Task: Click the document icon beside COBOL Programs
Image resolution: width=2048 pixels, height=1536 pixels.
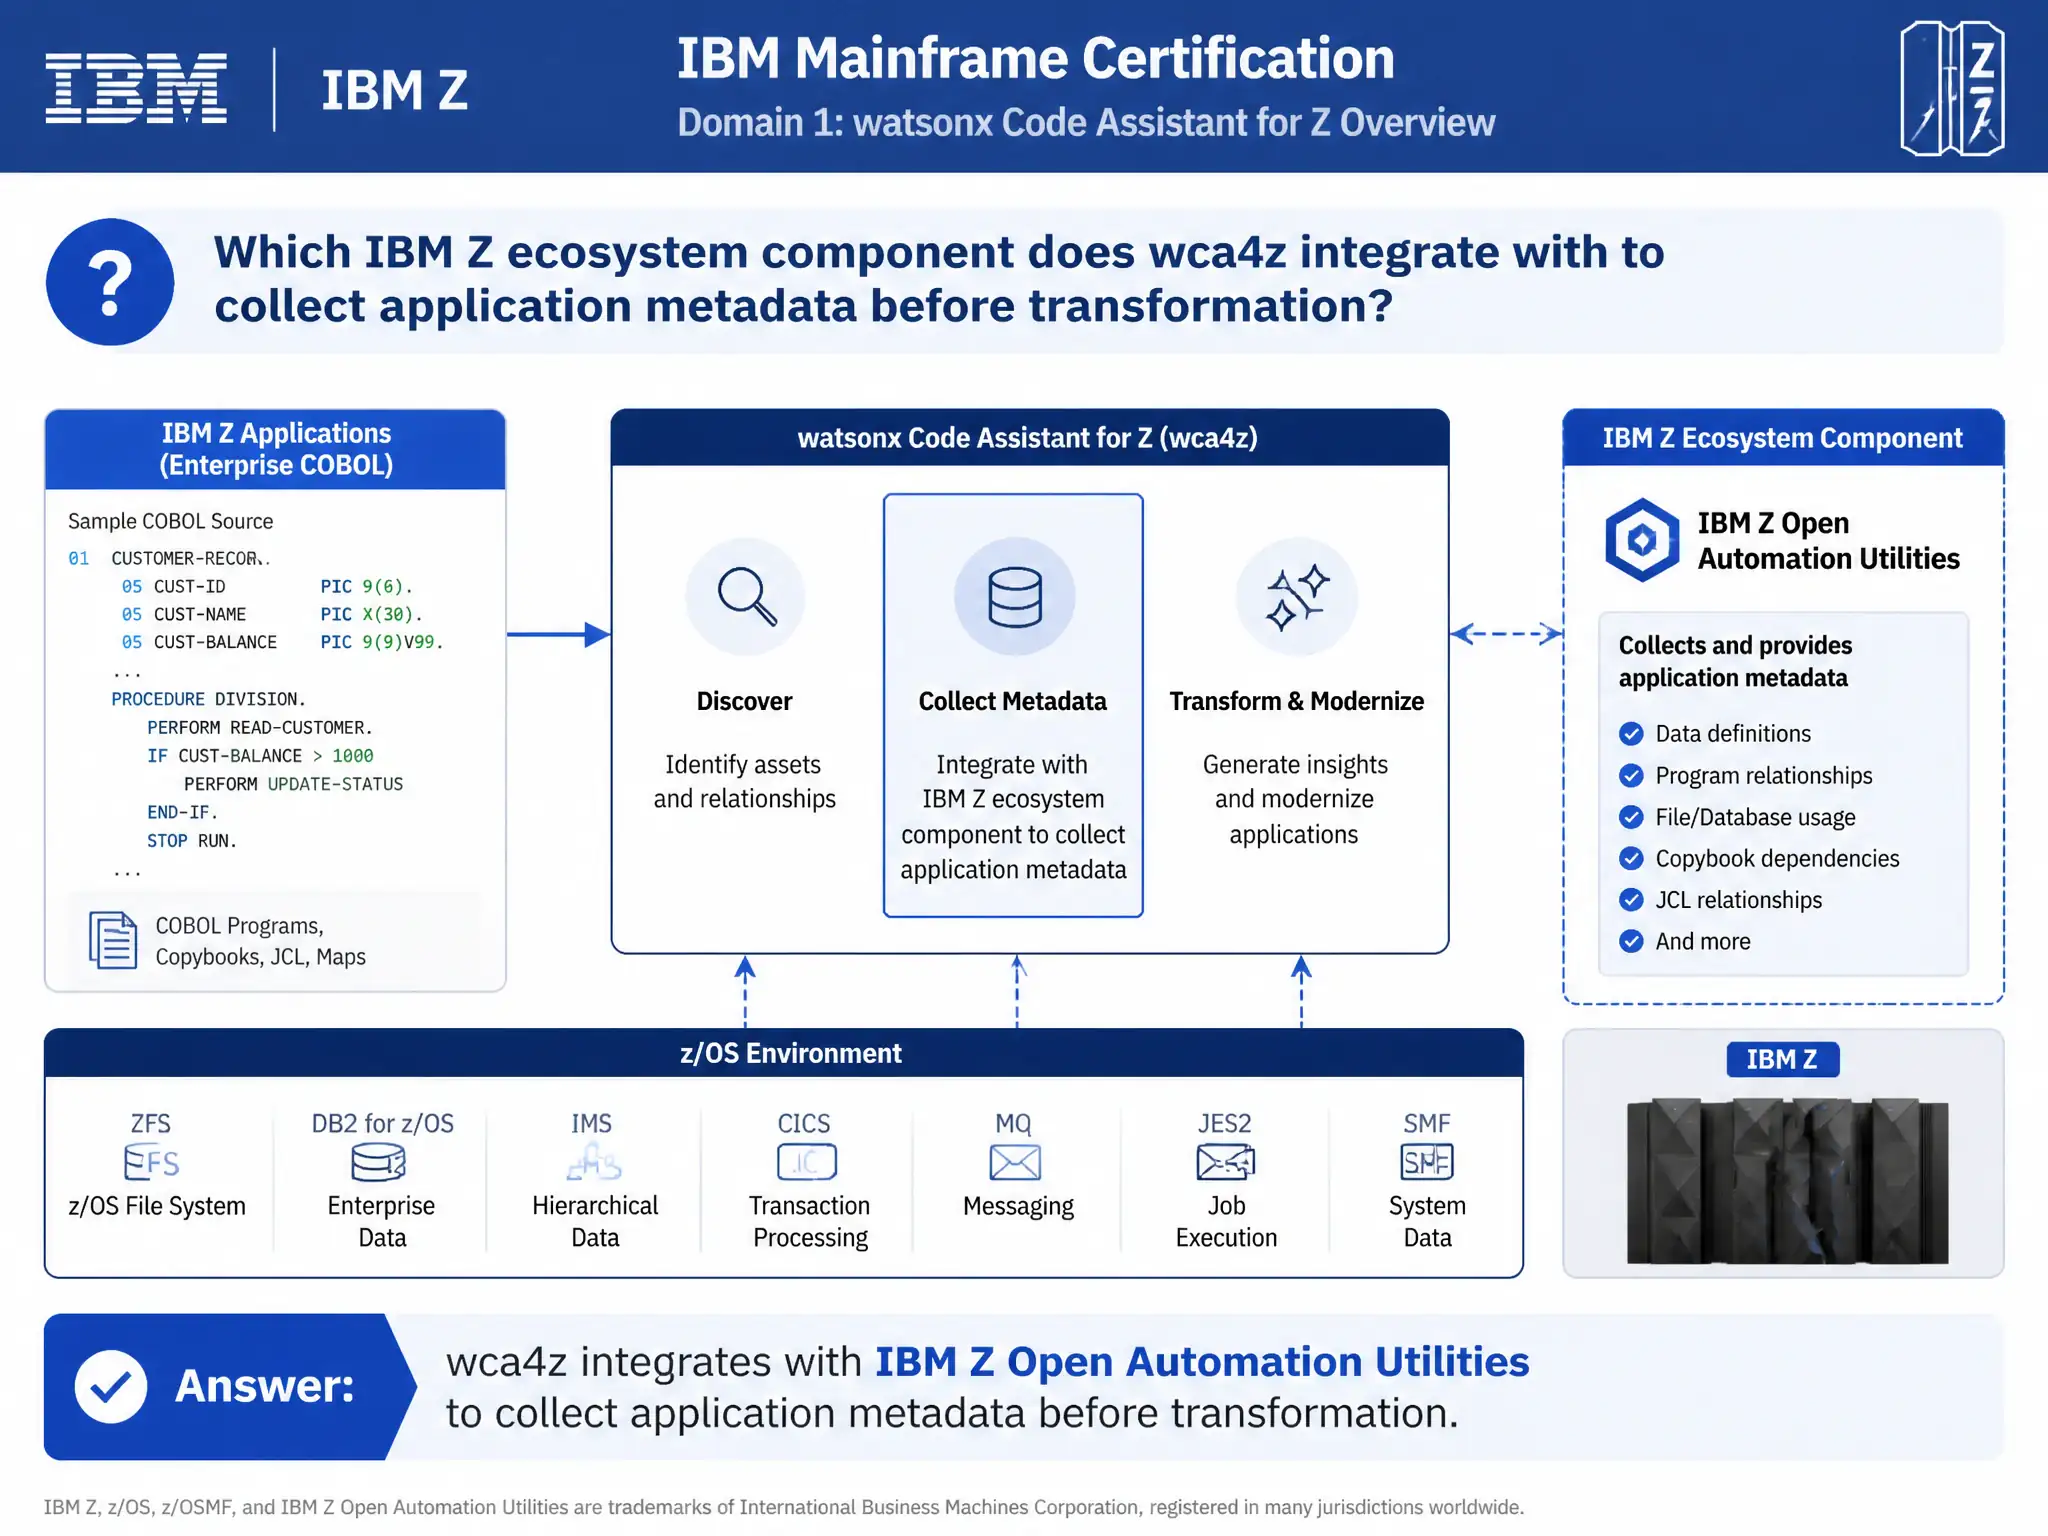Action: [x=113, y=940]
